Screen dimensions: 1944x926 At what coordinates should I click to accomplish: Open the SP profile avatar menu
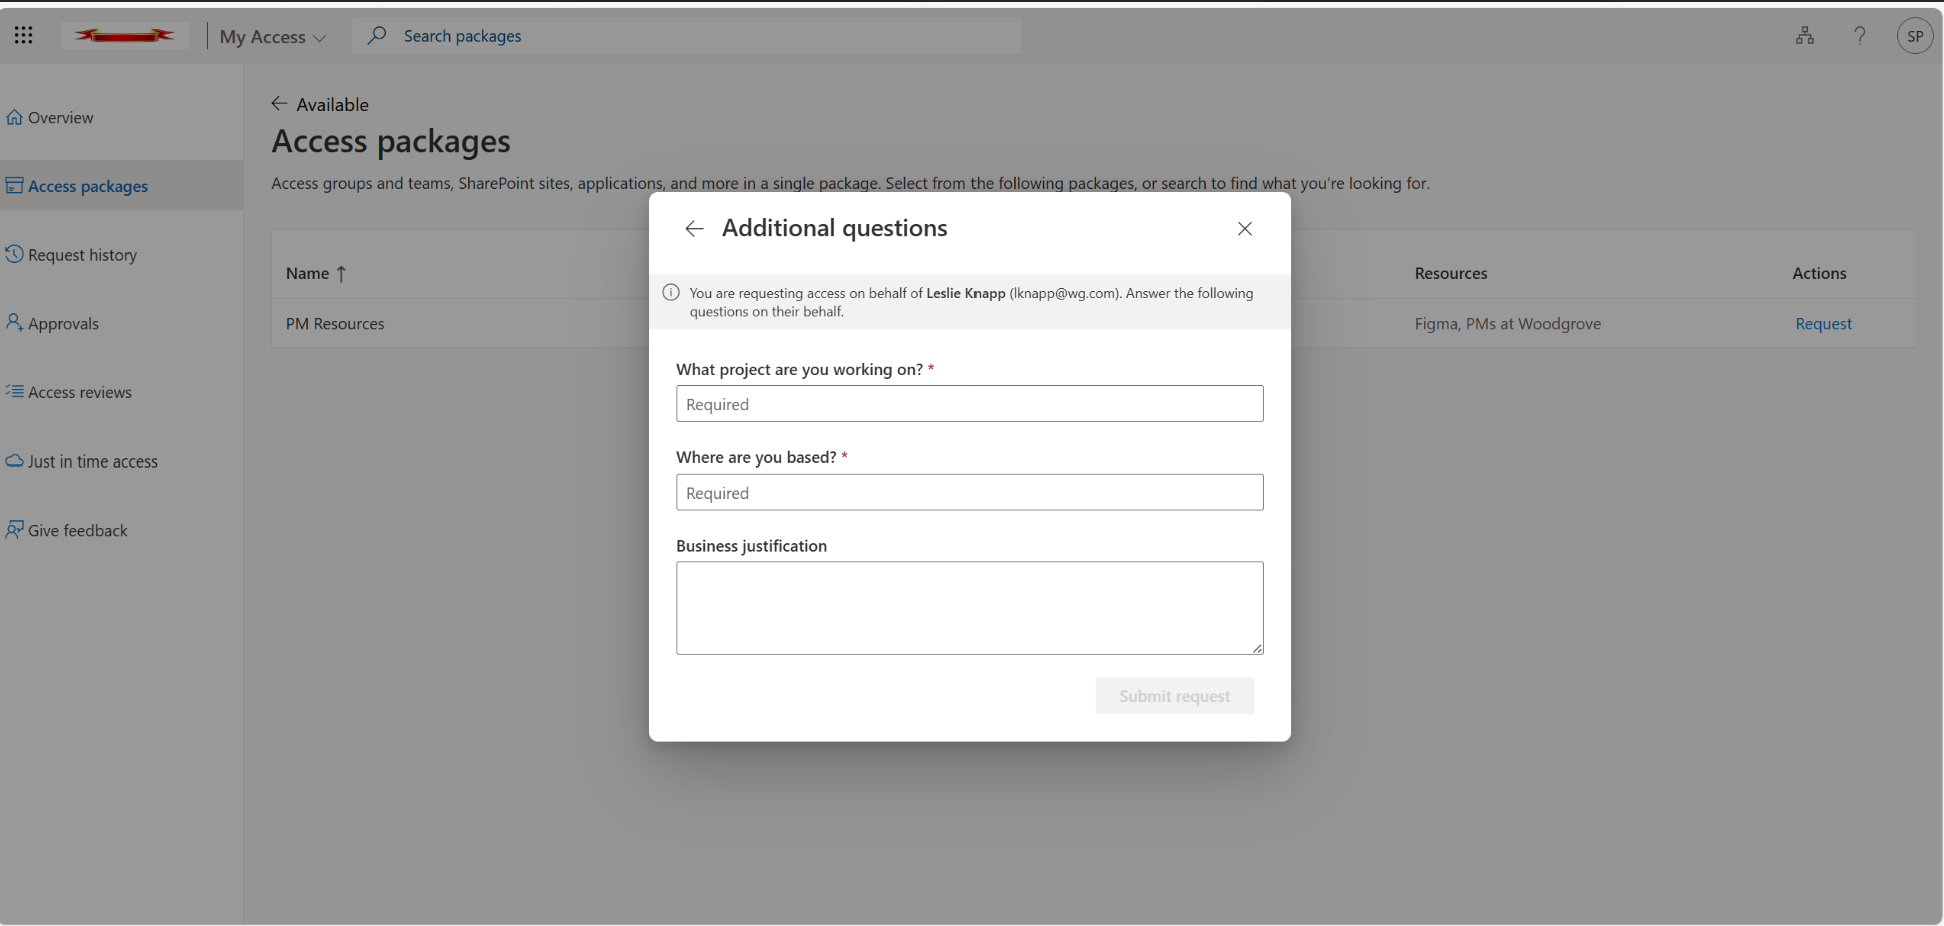pos(1916,35)
